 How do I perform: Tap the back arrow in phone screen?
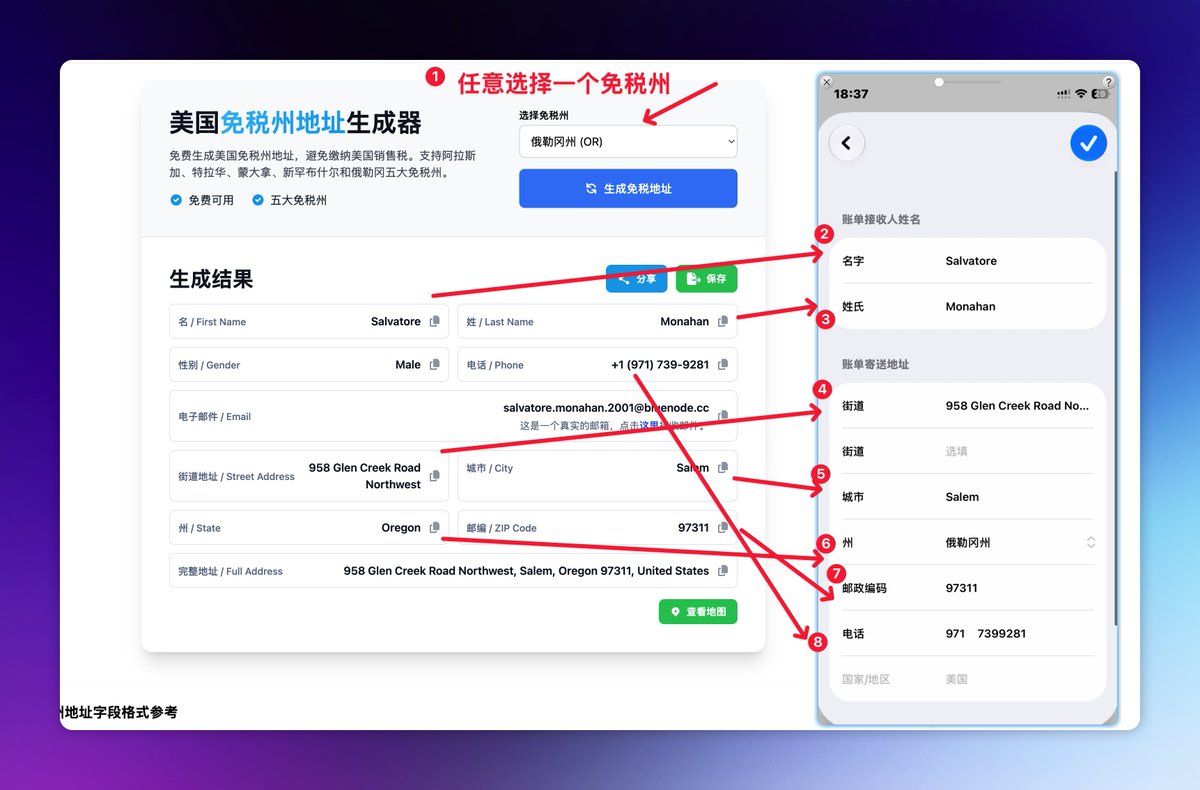(x=847, y=143)
